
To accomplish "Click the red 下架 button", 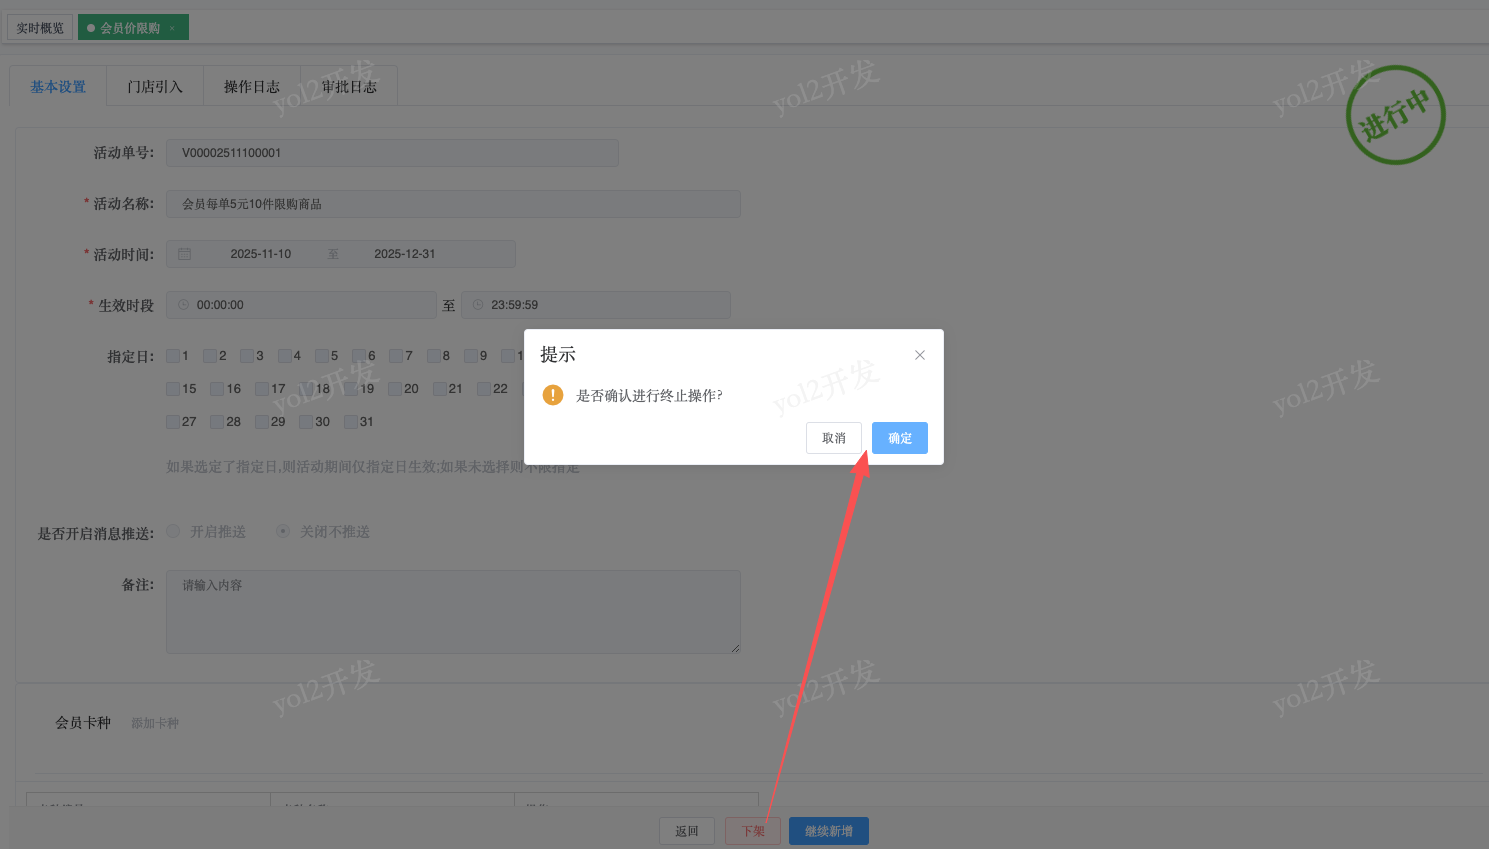I will [753, 831].
